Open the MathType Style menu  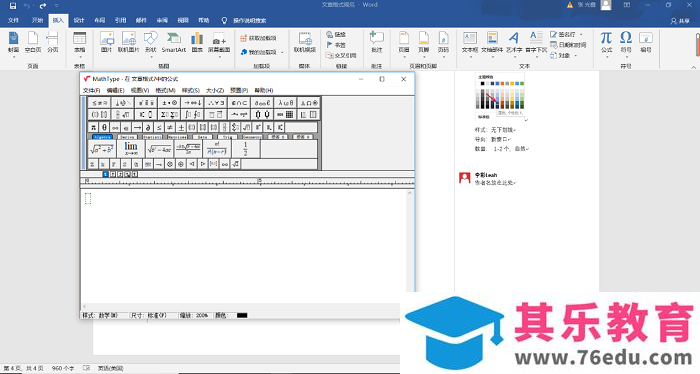pyautogui.click(x=191, y=91)
